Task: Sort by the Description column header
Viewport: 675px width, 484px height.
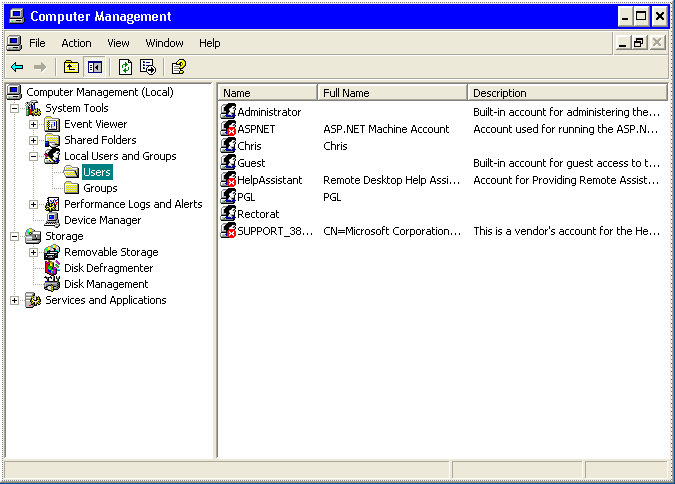Action: 567,93
